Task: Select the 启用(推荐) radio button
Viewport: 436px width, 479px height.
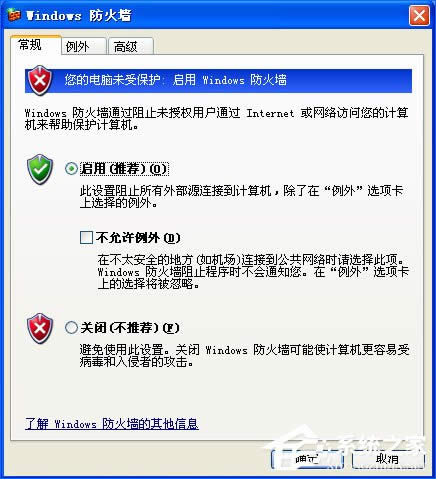Action: pos(71,169)
